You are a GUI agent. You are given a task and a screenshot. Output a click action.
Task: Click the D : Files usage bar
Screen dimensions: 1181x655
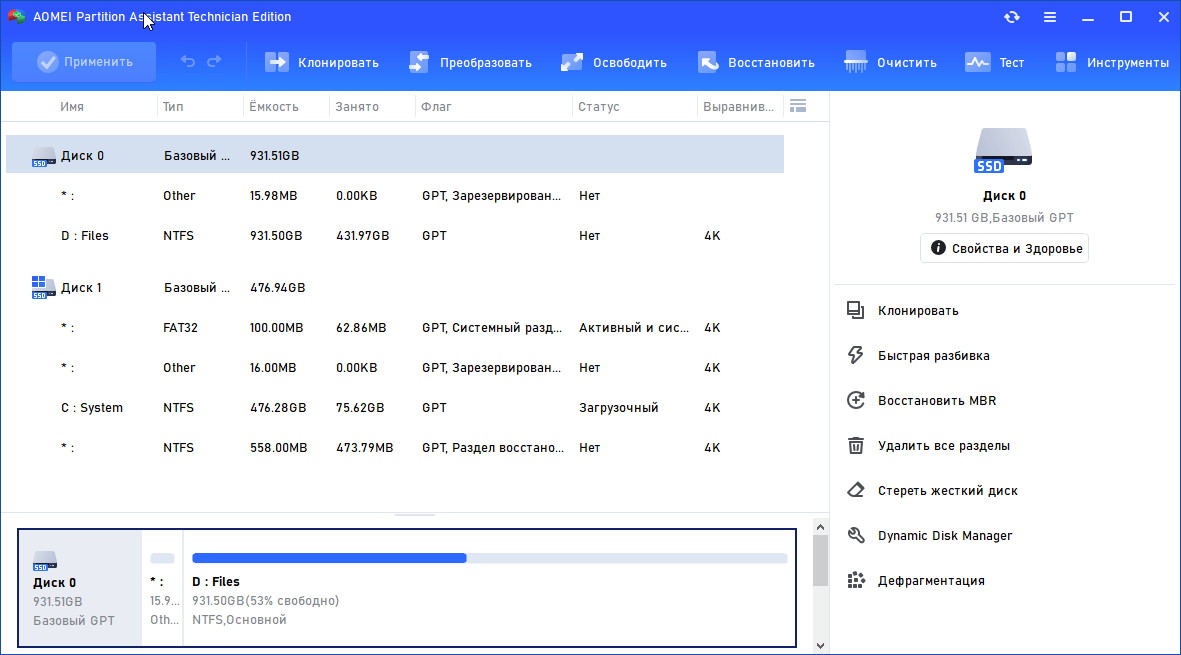pyautogui.click(x=490, y=558)
